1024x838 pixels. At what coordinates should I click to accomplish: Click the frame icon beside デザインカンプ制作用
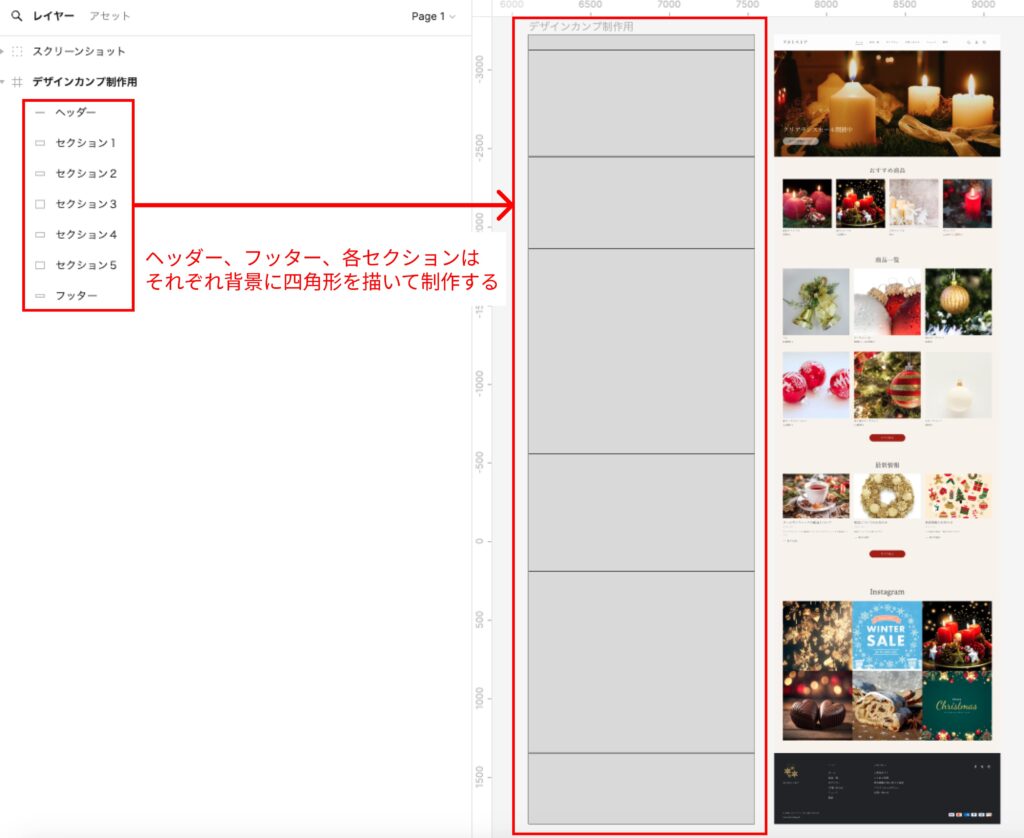(17, 82)
